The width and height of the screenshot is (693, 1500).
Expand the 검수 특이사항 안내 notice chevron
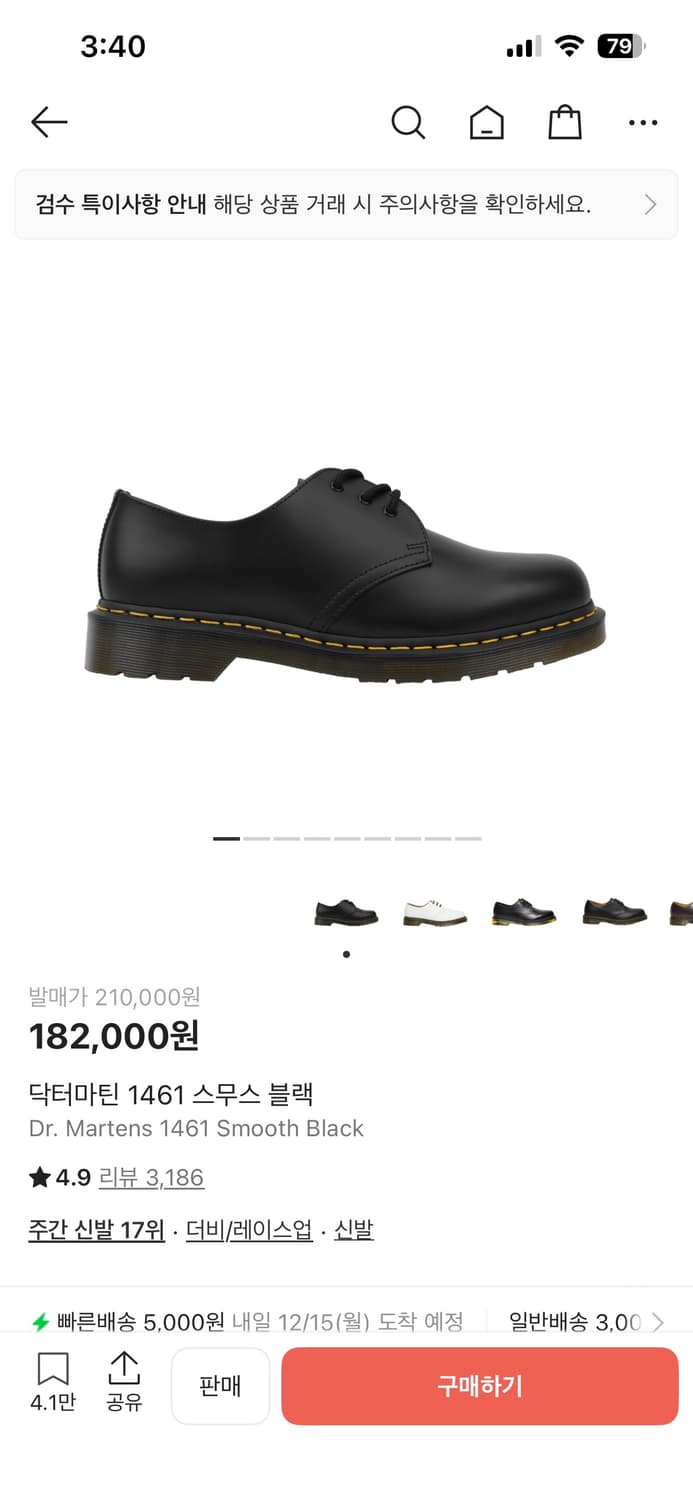tap(651, 205)
